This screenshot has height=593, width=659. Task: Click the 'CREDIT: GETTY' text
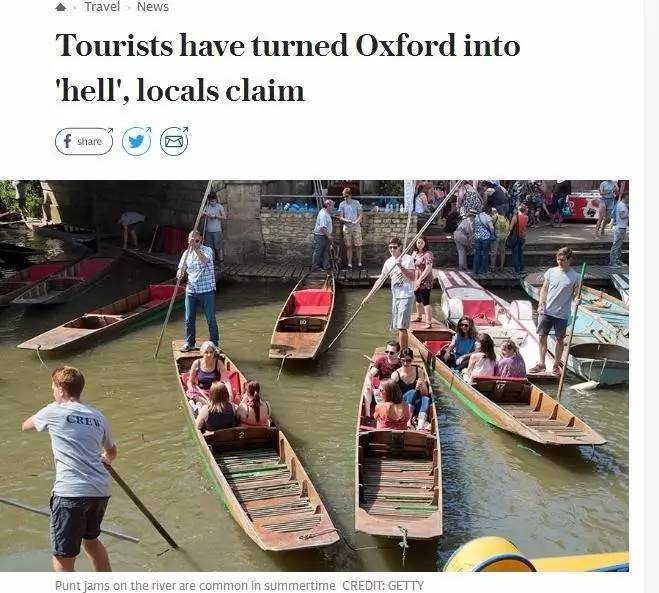click(384, 585)
